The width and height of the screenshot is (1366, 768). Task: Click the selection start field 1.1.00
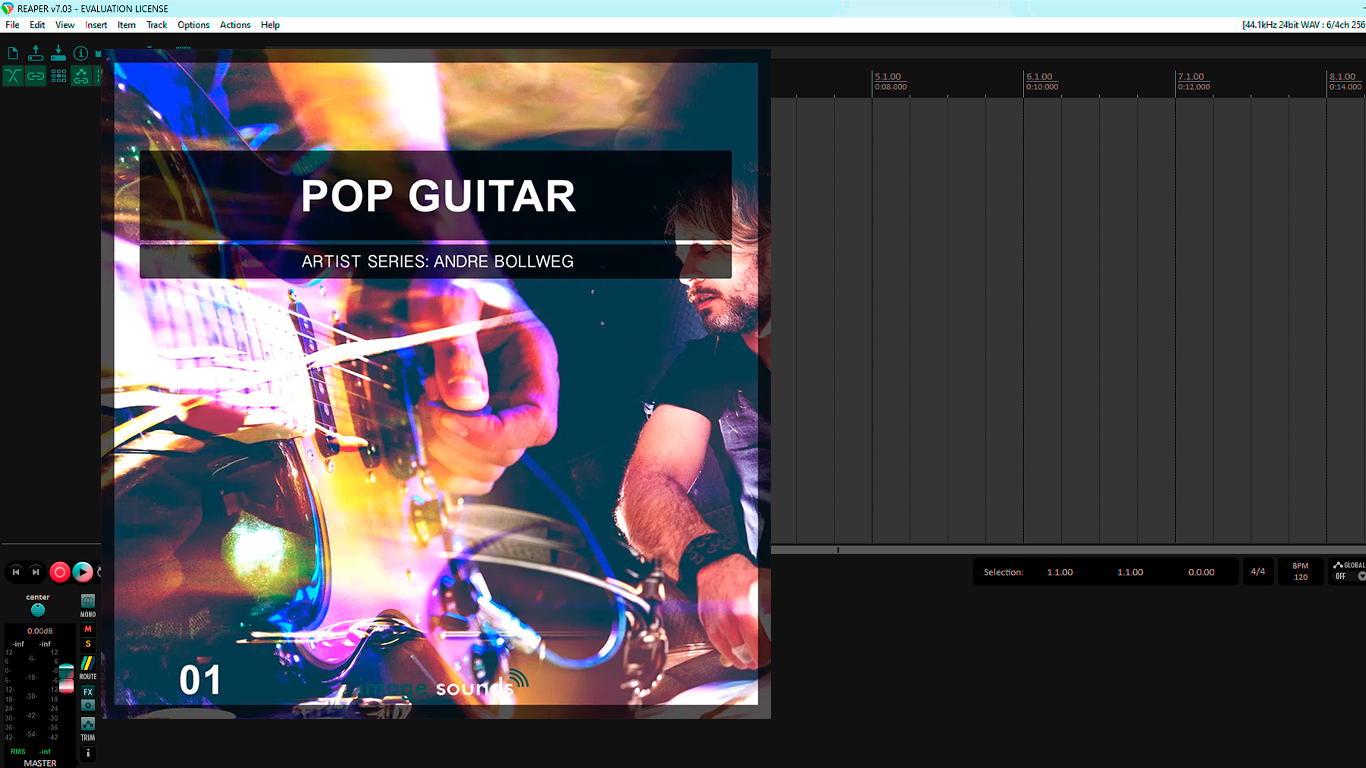[1060, 572]
